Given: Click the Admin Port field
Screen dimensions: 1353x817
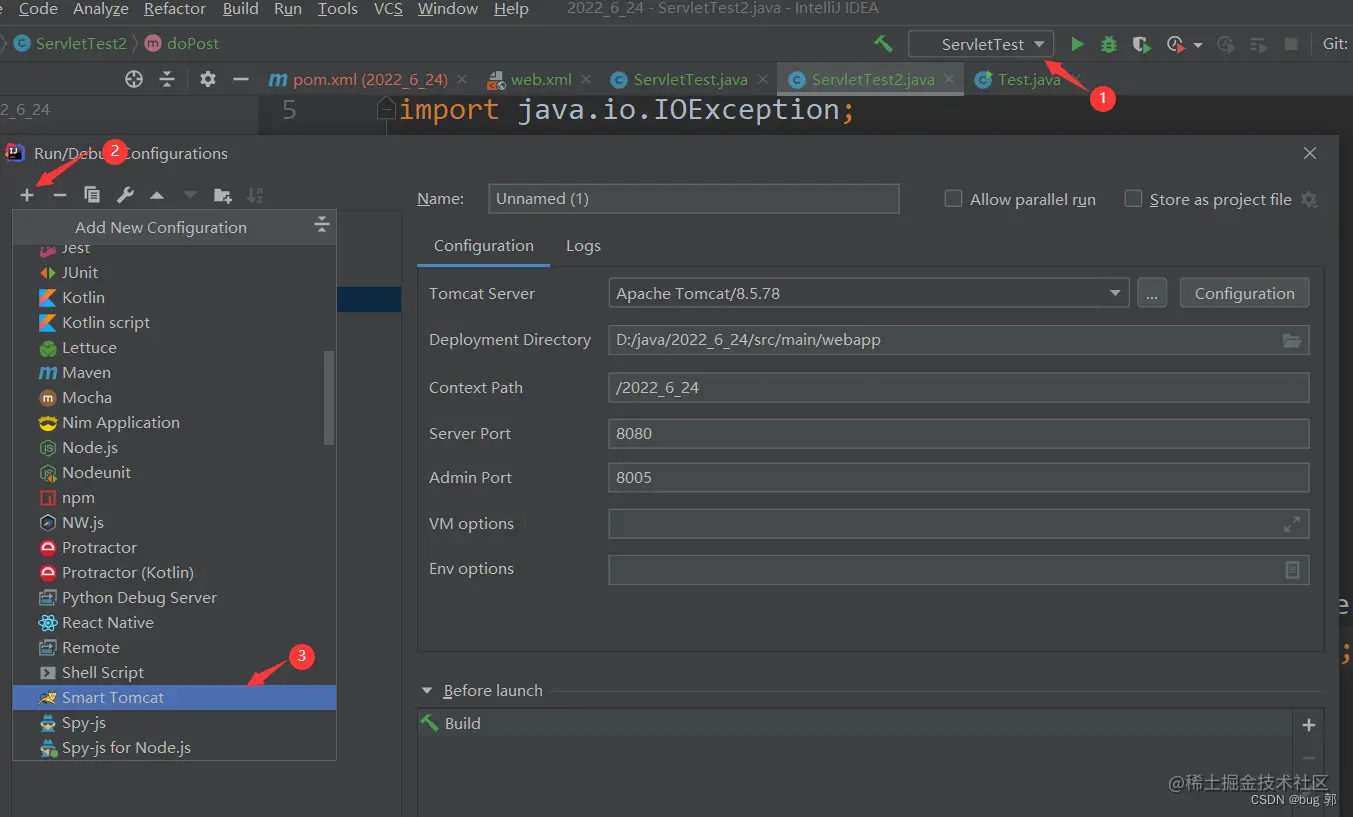Looking at the screenshot, I should pos(958,477).
